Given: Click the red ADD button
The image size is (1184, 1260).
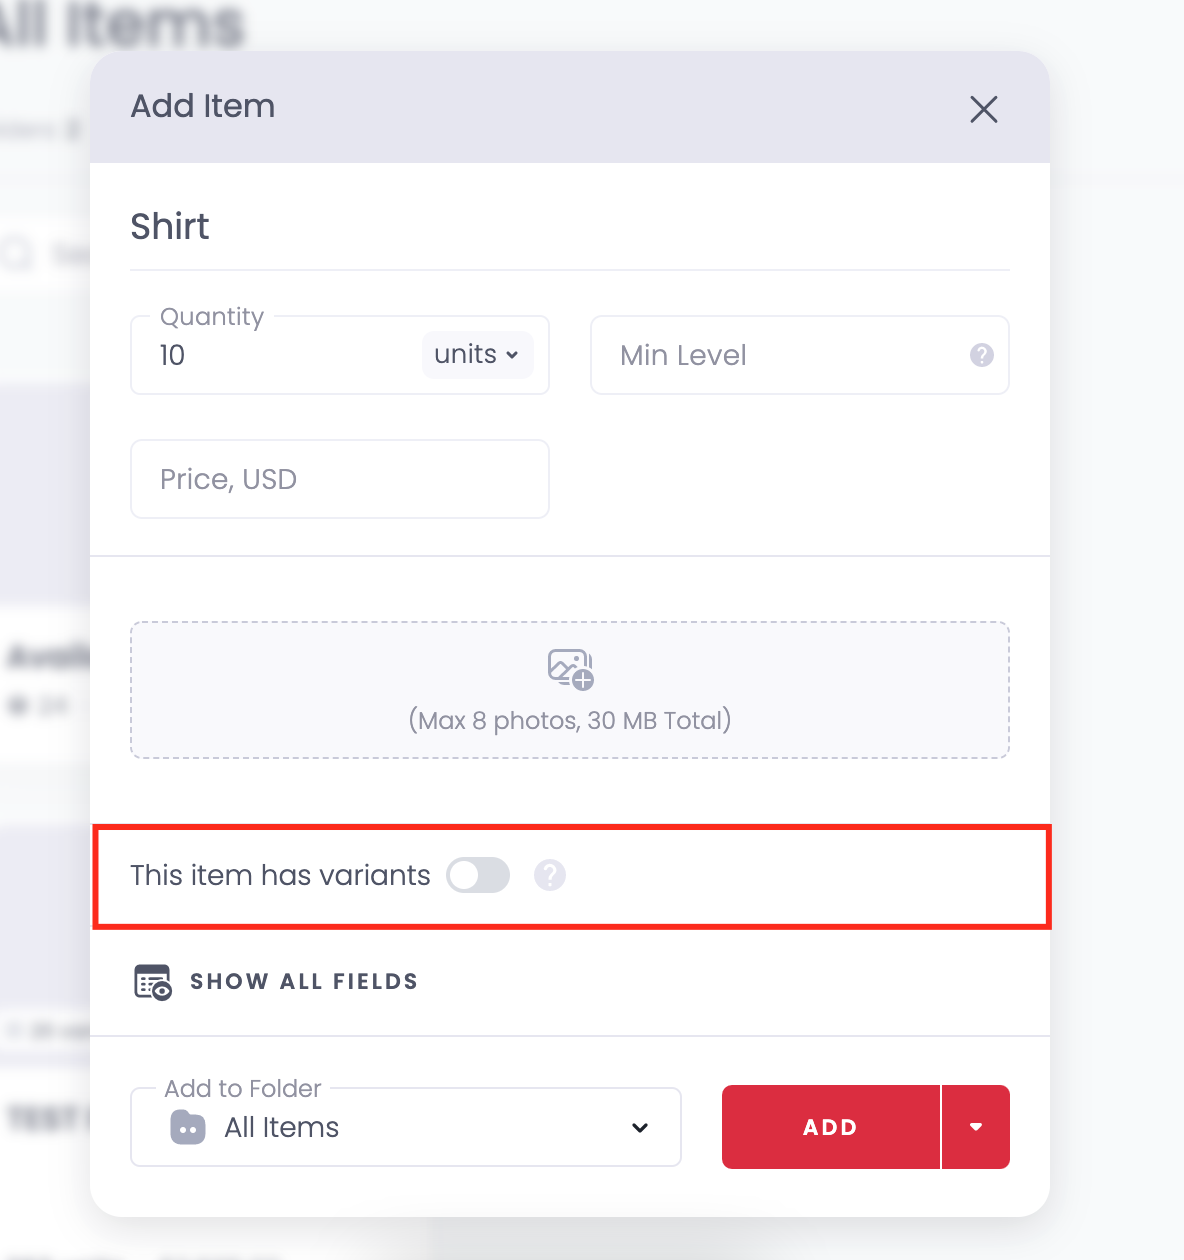Looking at the screenshot, I should pos(831,1127).
